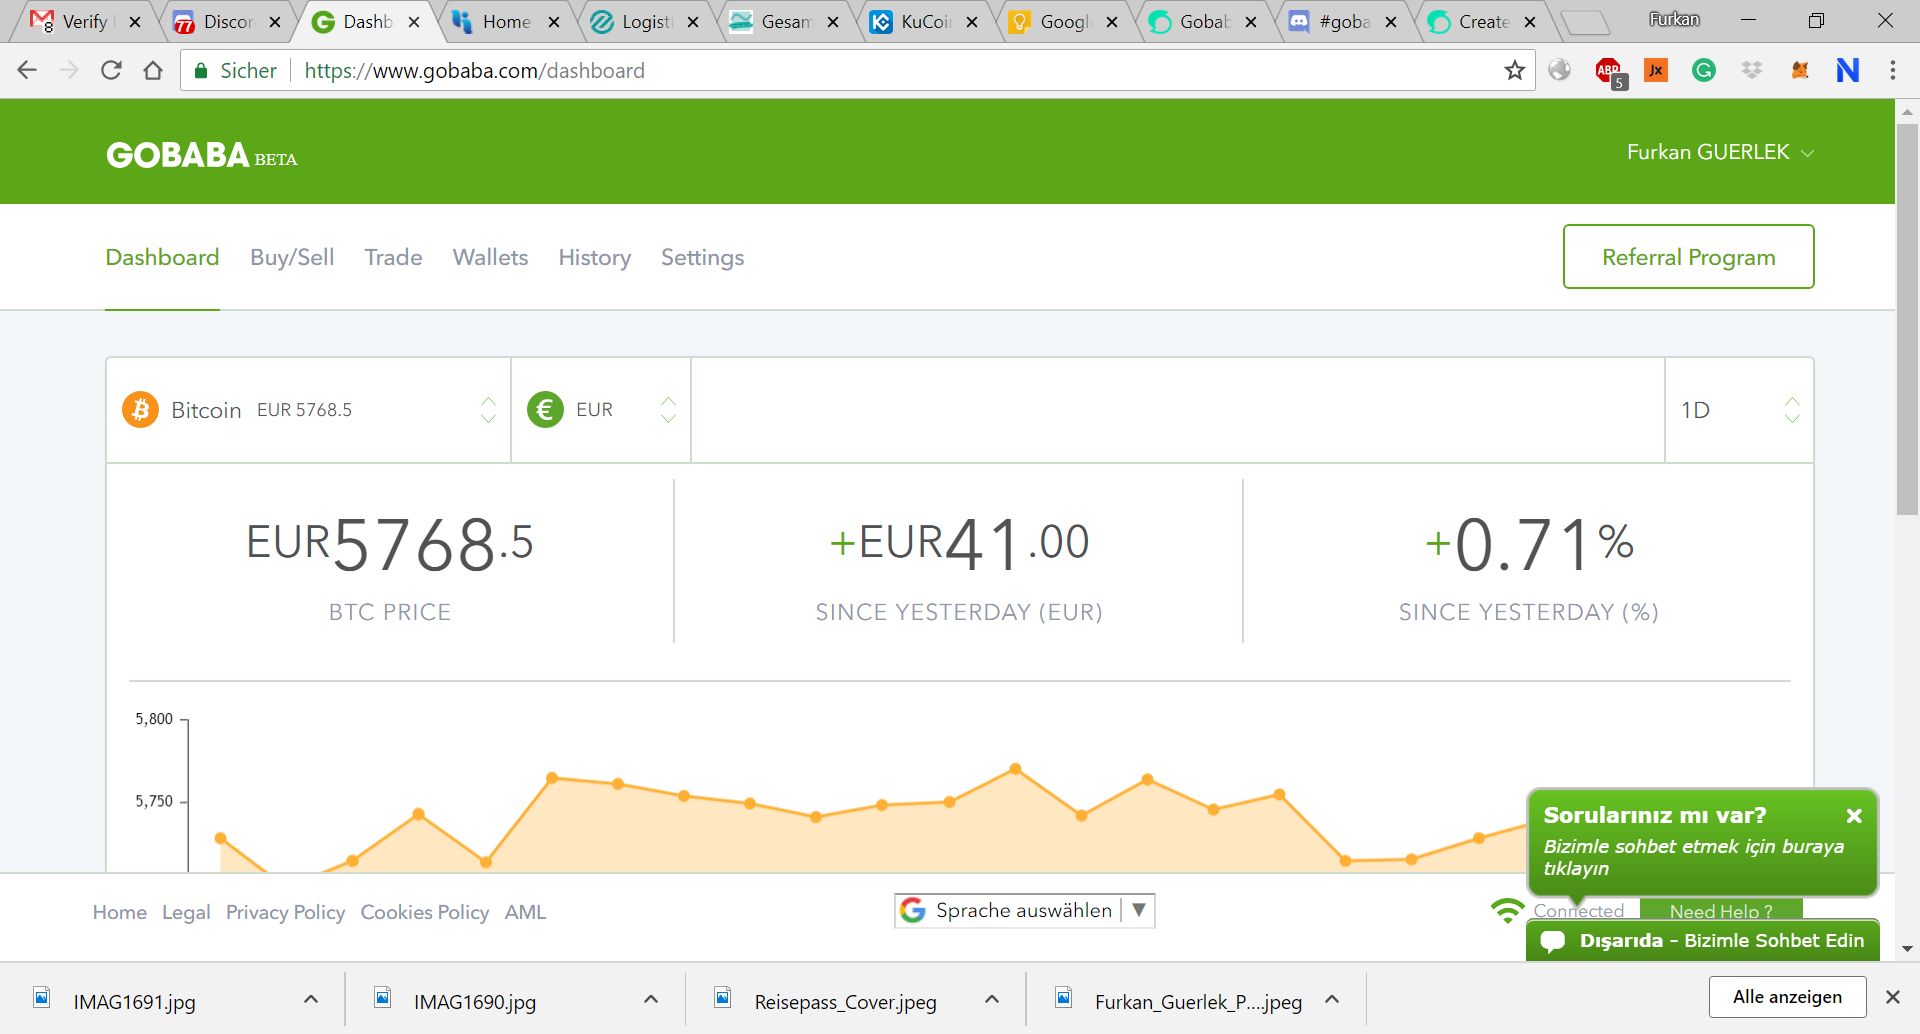This screenshot has width=1920, height=1034.
Task: Open the Settings navigation tab
Action: click(x=702, y=258)
